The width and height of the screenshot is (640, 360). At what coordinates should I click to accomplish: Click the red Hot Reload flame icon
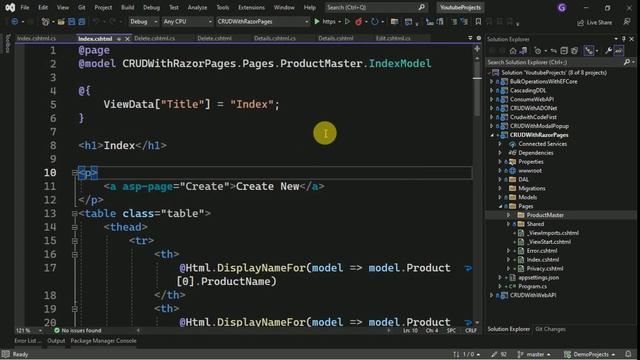pos(359,22)
